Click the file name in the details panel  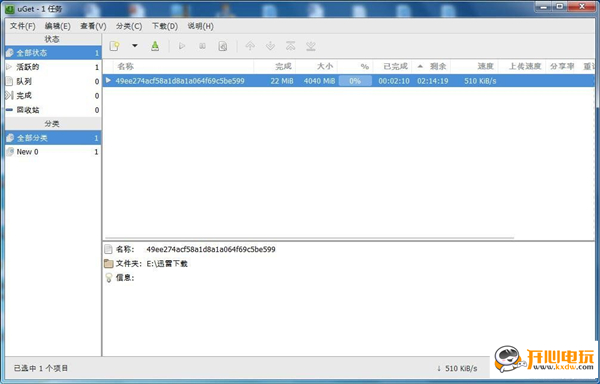(x=211, y=249)
